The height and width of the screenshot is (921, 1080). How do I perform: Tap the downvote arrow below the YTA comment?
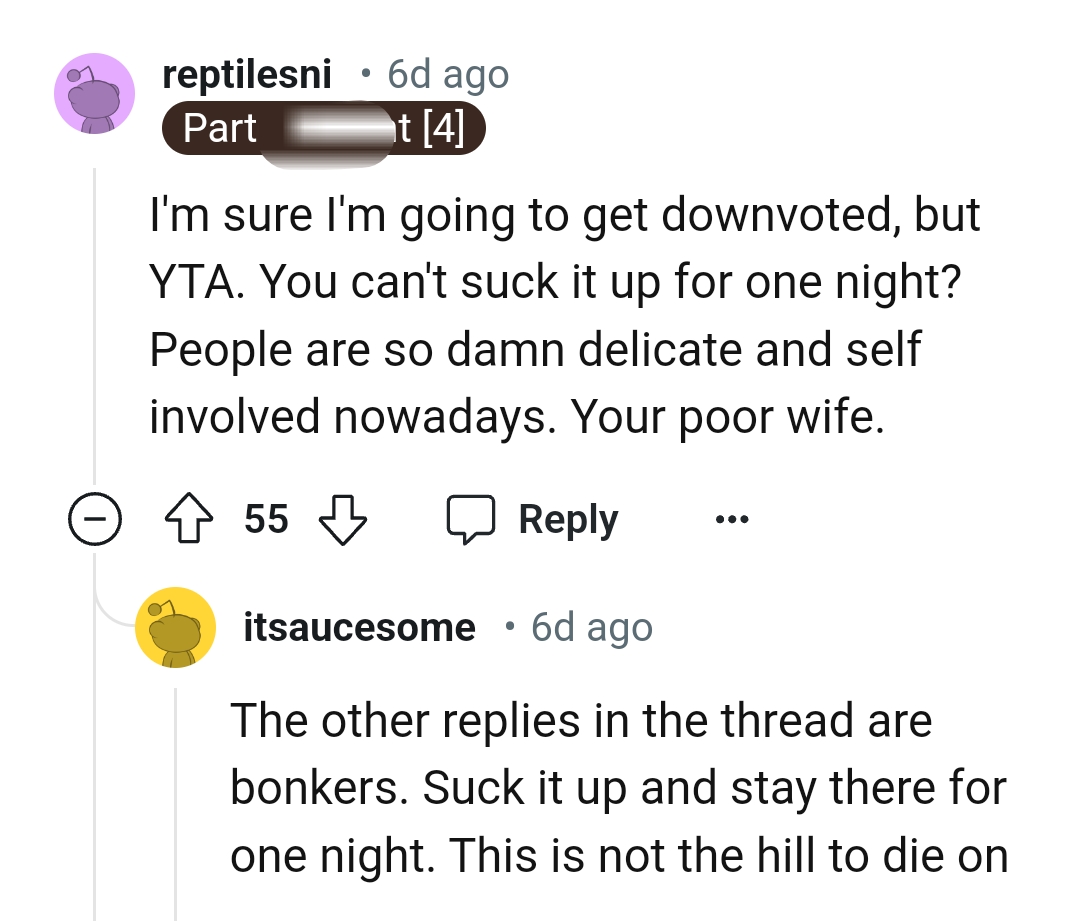click(x=342, y=518)
